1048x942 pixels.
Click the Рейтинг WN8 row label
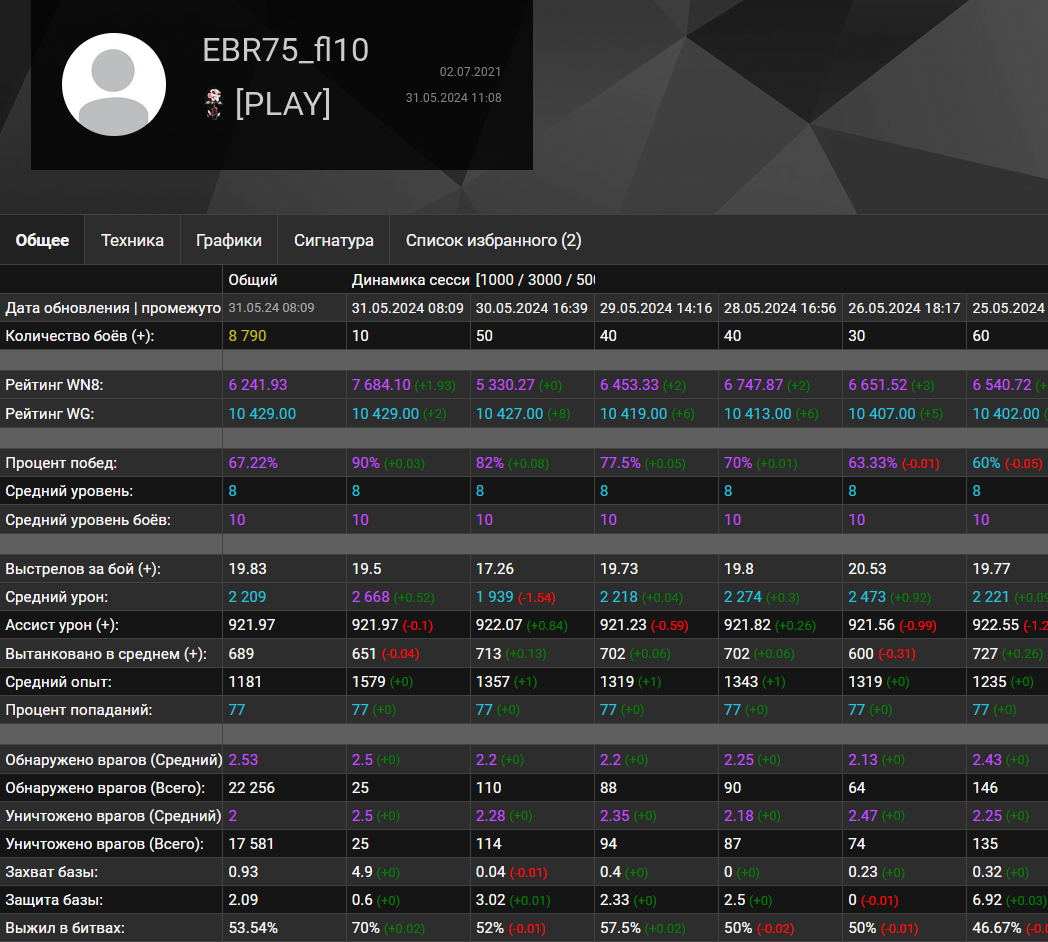(x=54, y=385)
